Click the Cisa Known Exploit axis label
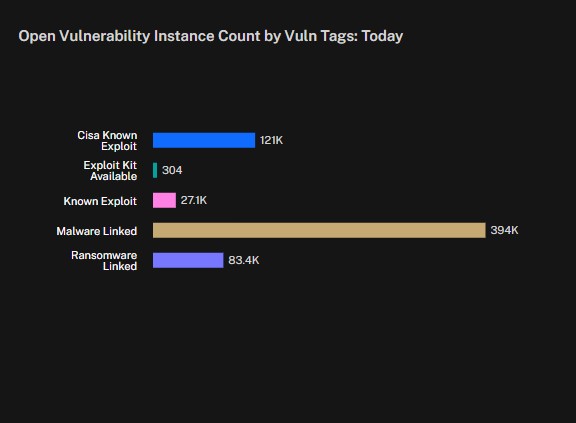The width and height of the screenshot is (576, 423). click(107, 141)
